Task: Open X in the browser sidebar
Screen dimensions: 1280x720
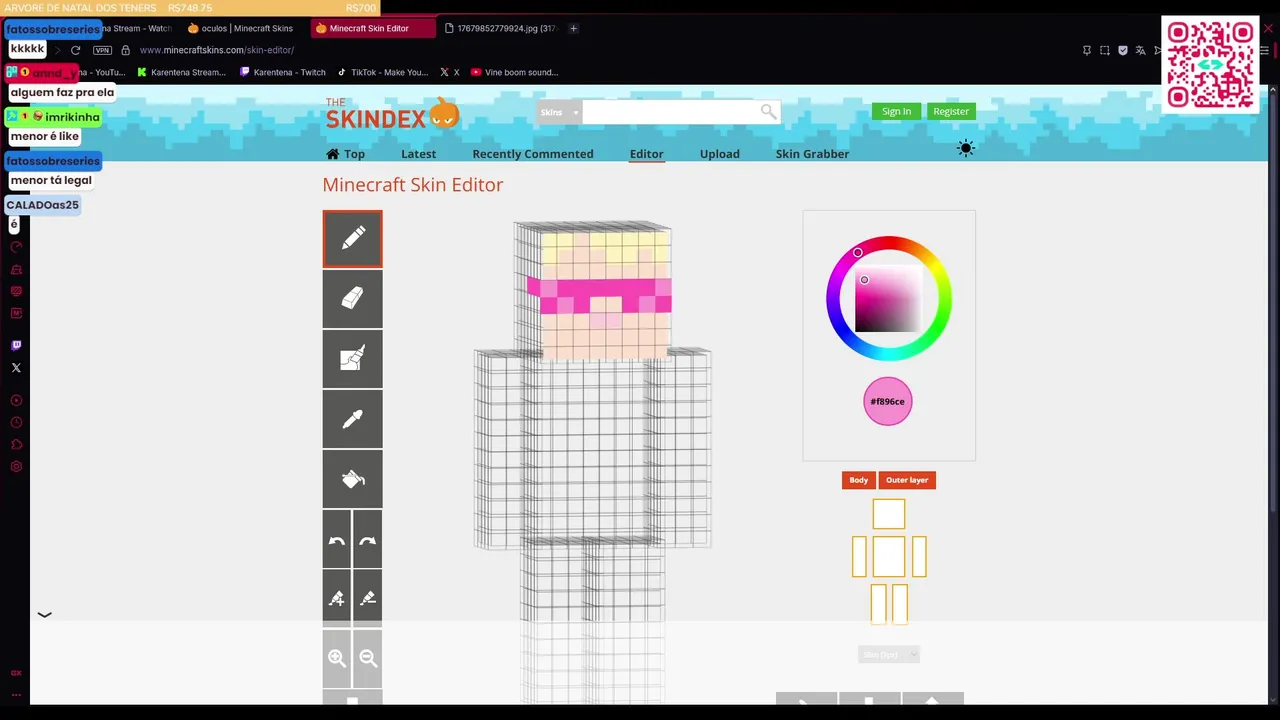Action: [x=16, y=368]
